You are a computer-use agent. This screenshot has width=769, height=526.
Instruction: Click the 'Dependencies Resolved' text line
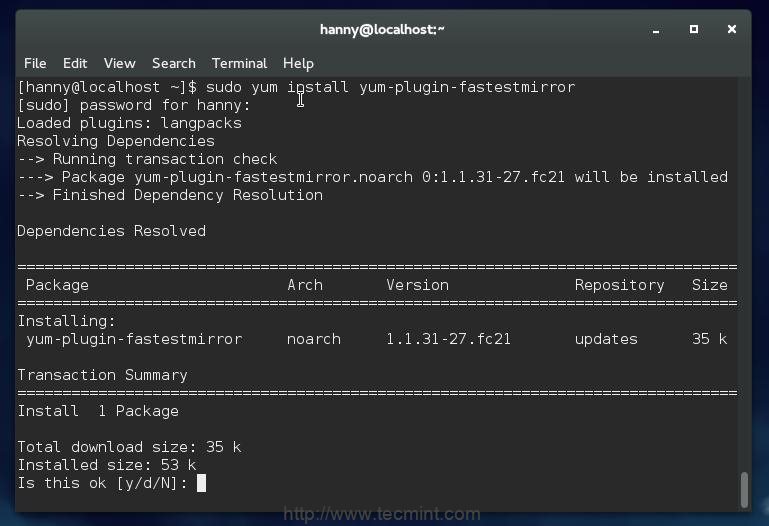[111, 231]
